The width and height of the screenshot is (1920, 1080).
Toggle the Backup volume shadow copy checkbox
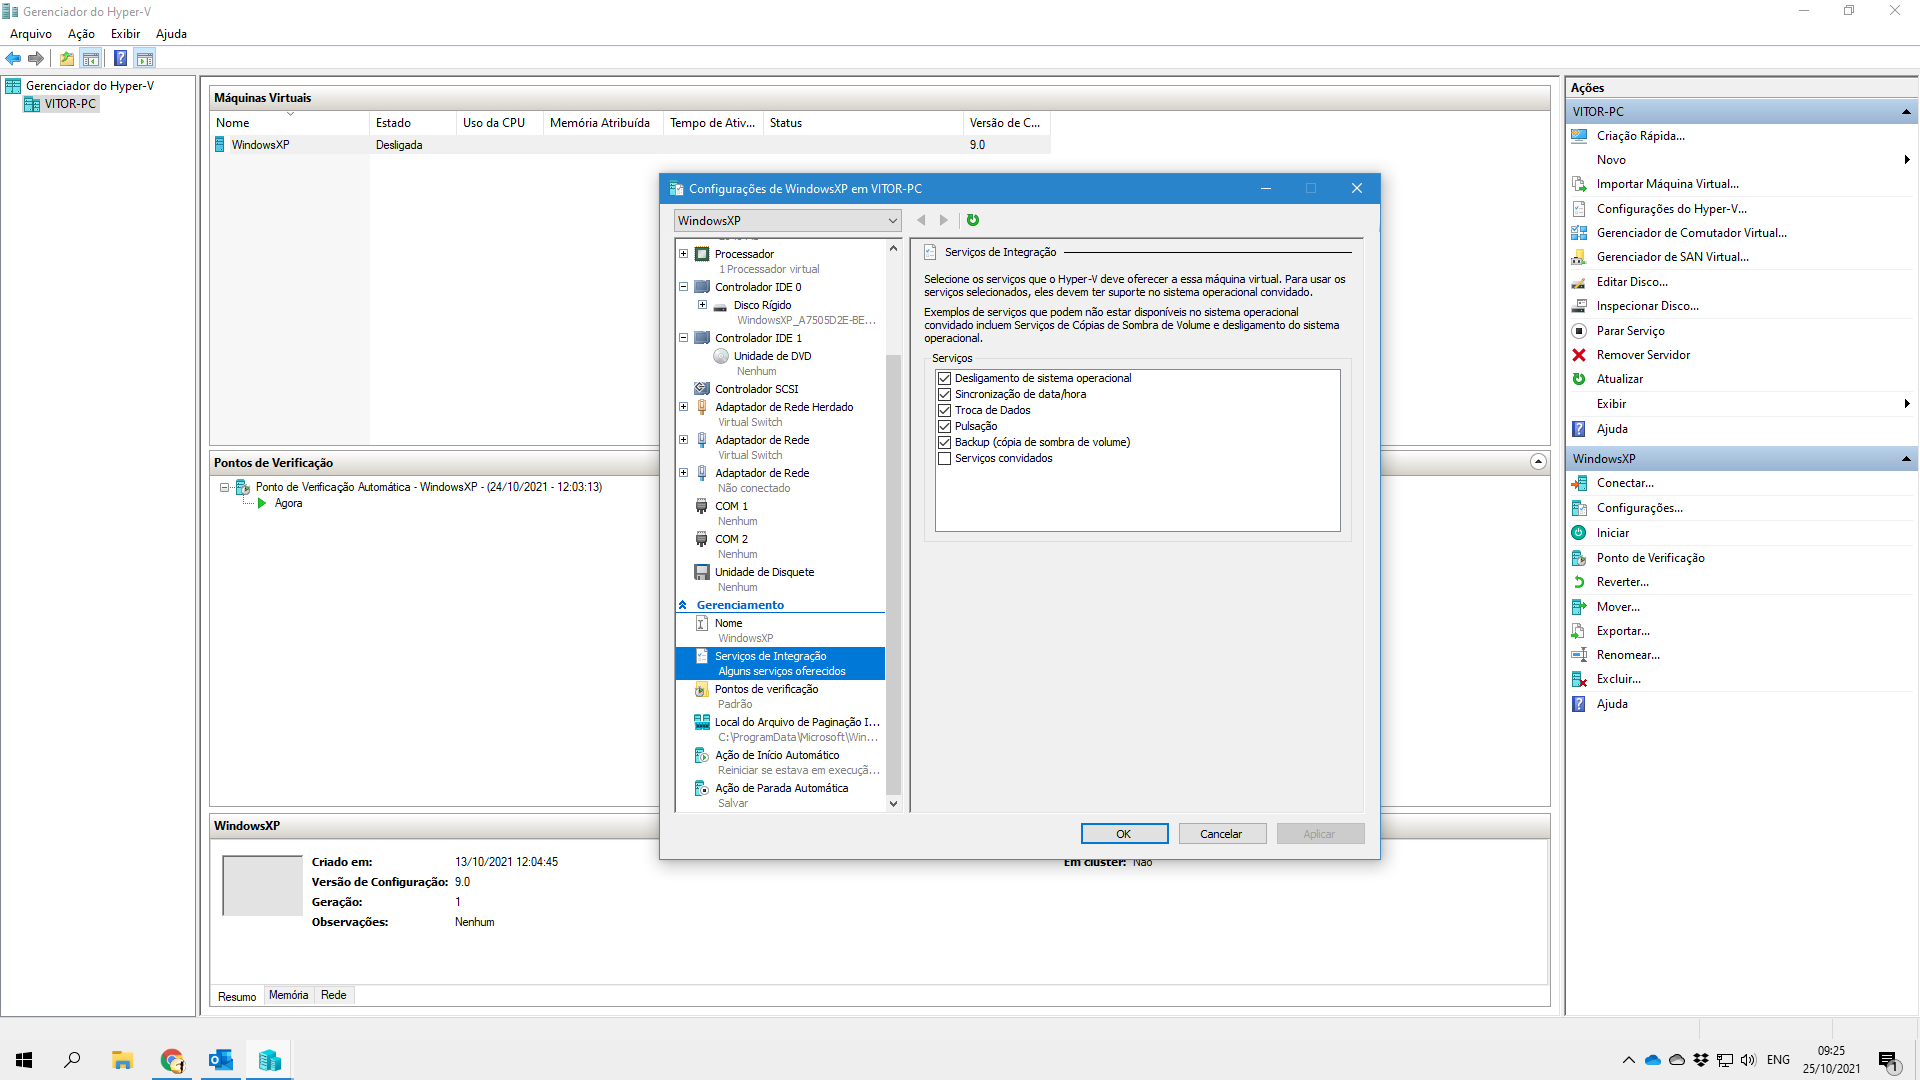click(x=944, y=443)
